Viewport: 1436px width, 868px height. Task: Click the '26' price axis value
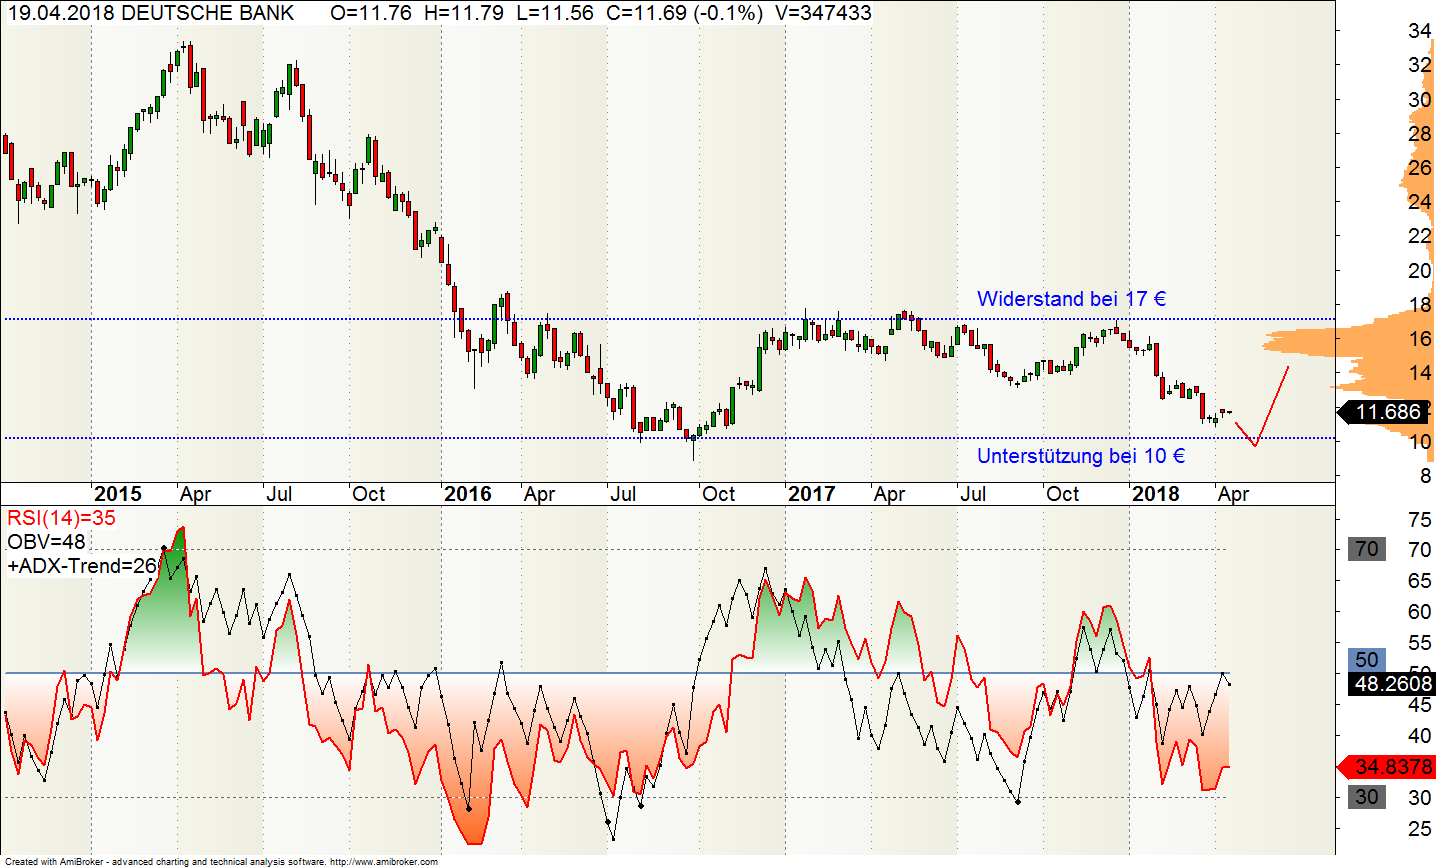coord(1419,168)
